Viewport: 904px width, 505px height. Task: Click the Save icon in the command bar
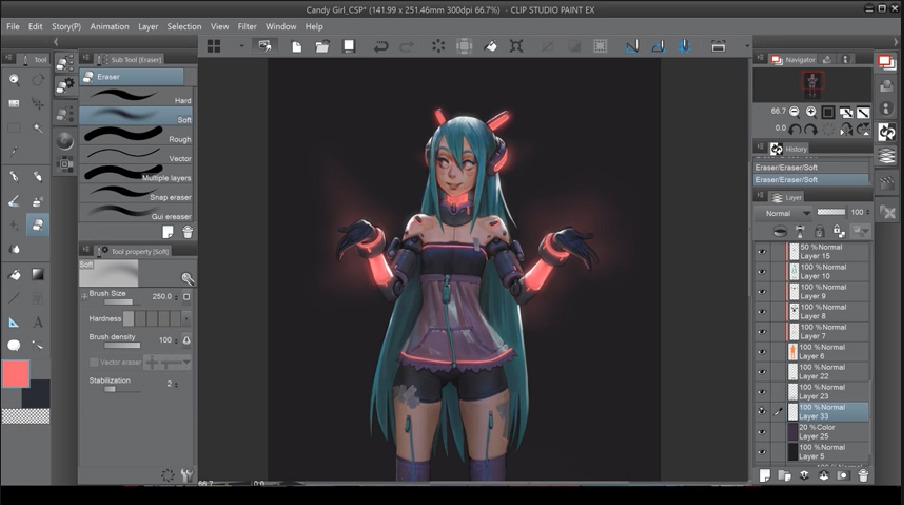tap(349, 46)
